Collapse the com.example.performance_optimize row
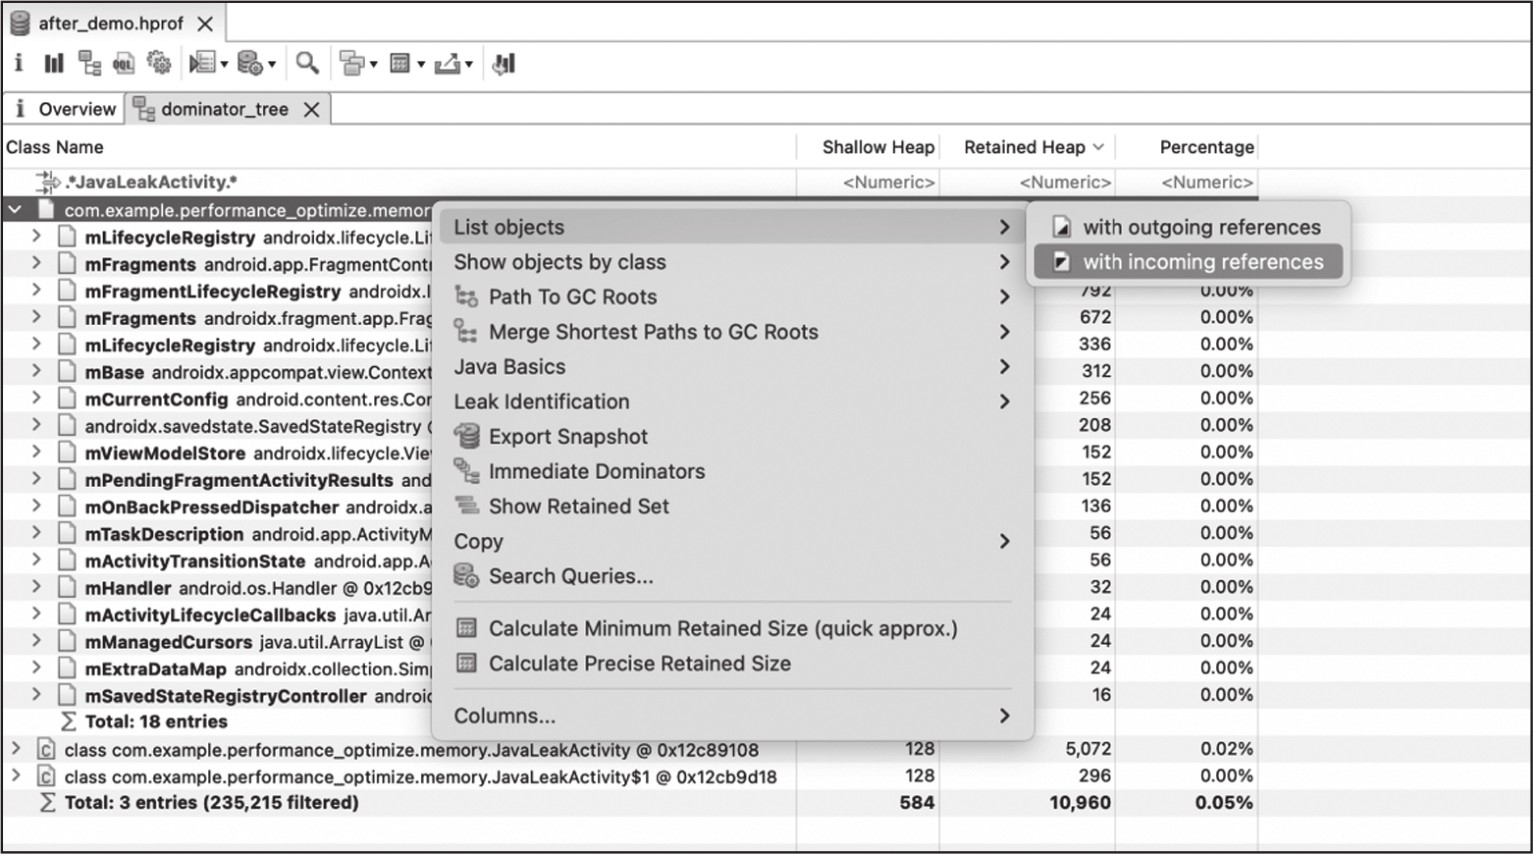This screenshot has height=855, width=1534. pyautogui.click(x=15, y=210)
